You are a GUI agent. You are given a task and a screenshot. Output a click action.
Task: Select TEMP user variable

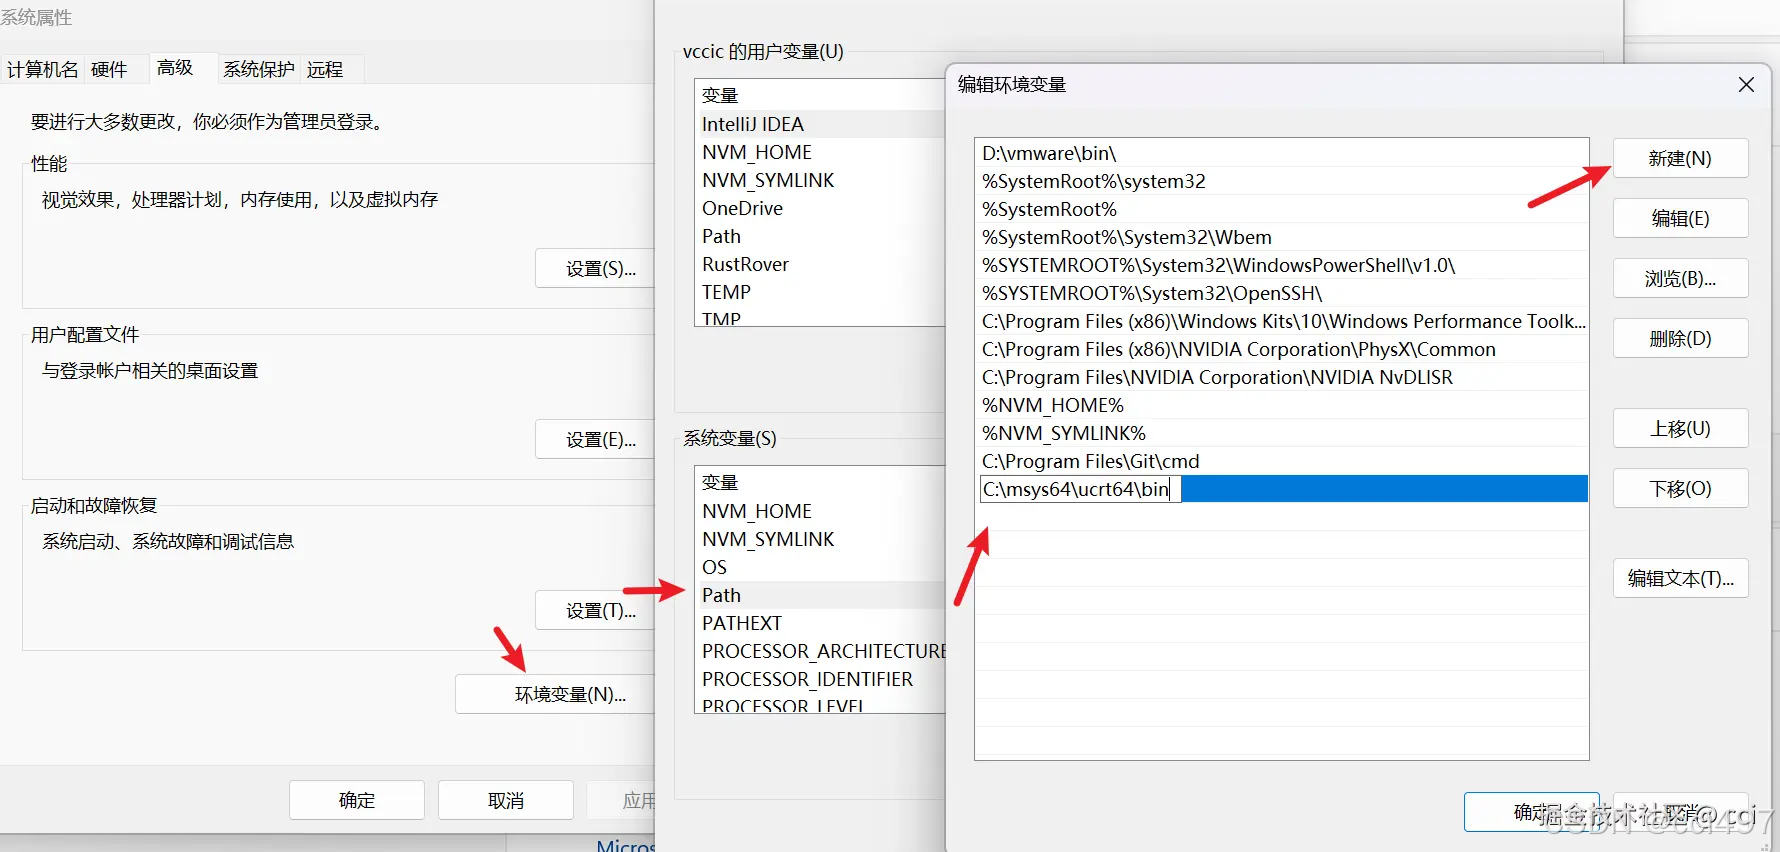[x=820, y=292]
